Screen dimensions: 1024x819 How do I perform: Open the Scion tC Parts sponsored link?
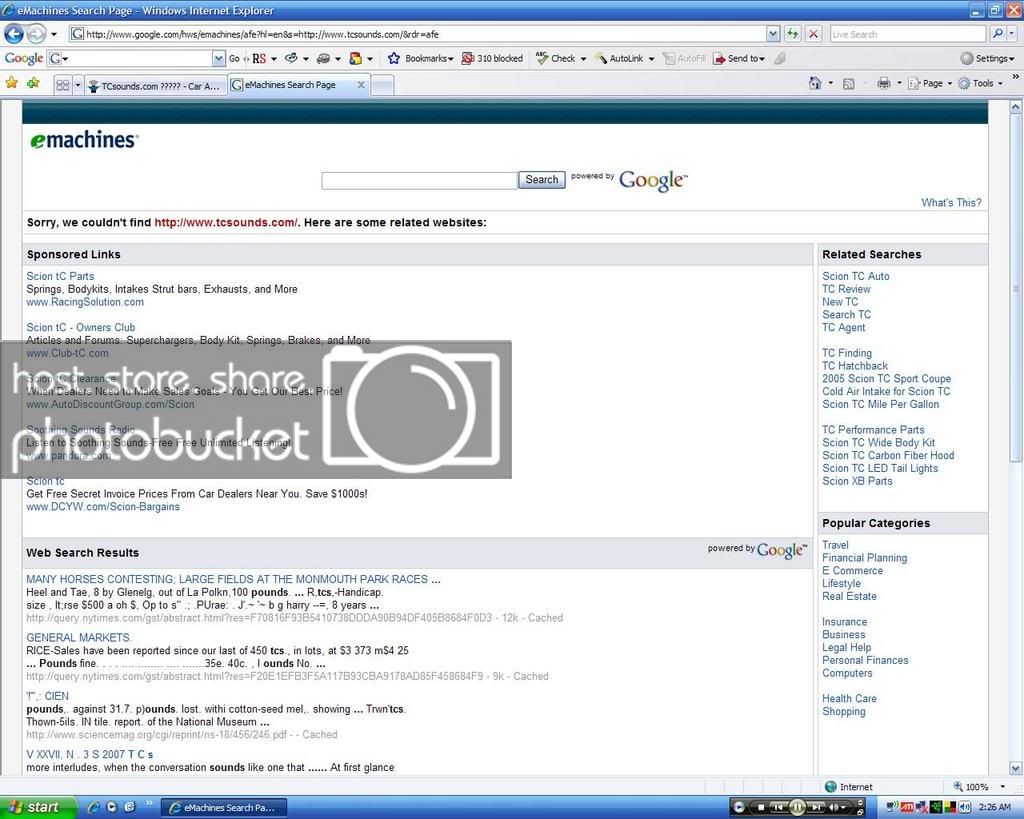click(60, 276)
